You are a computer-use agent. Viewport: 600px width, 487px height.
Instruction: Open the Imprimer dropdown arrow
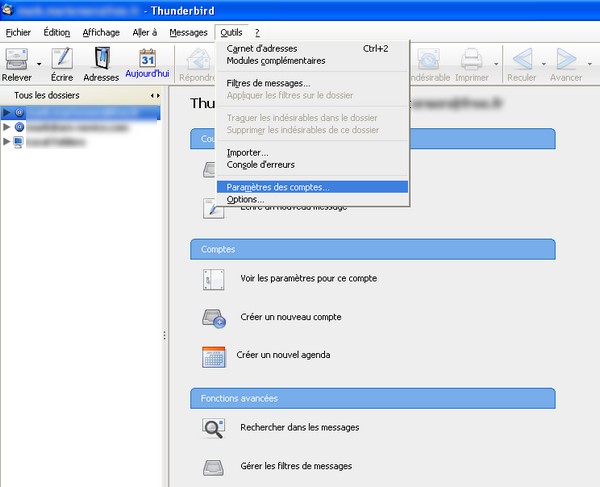496,64
